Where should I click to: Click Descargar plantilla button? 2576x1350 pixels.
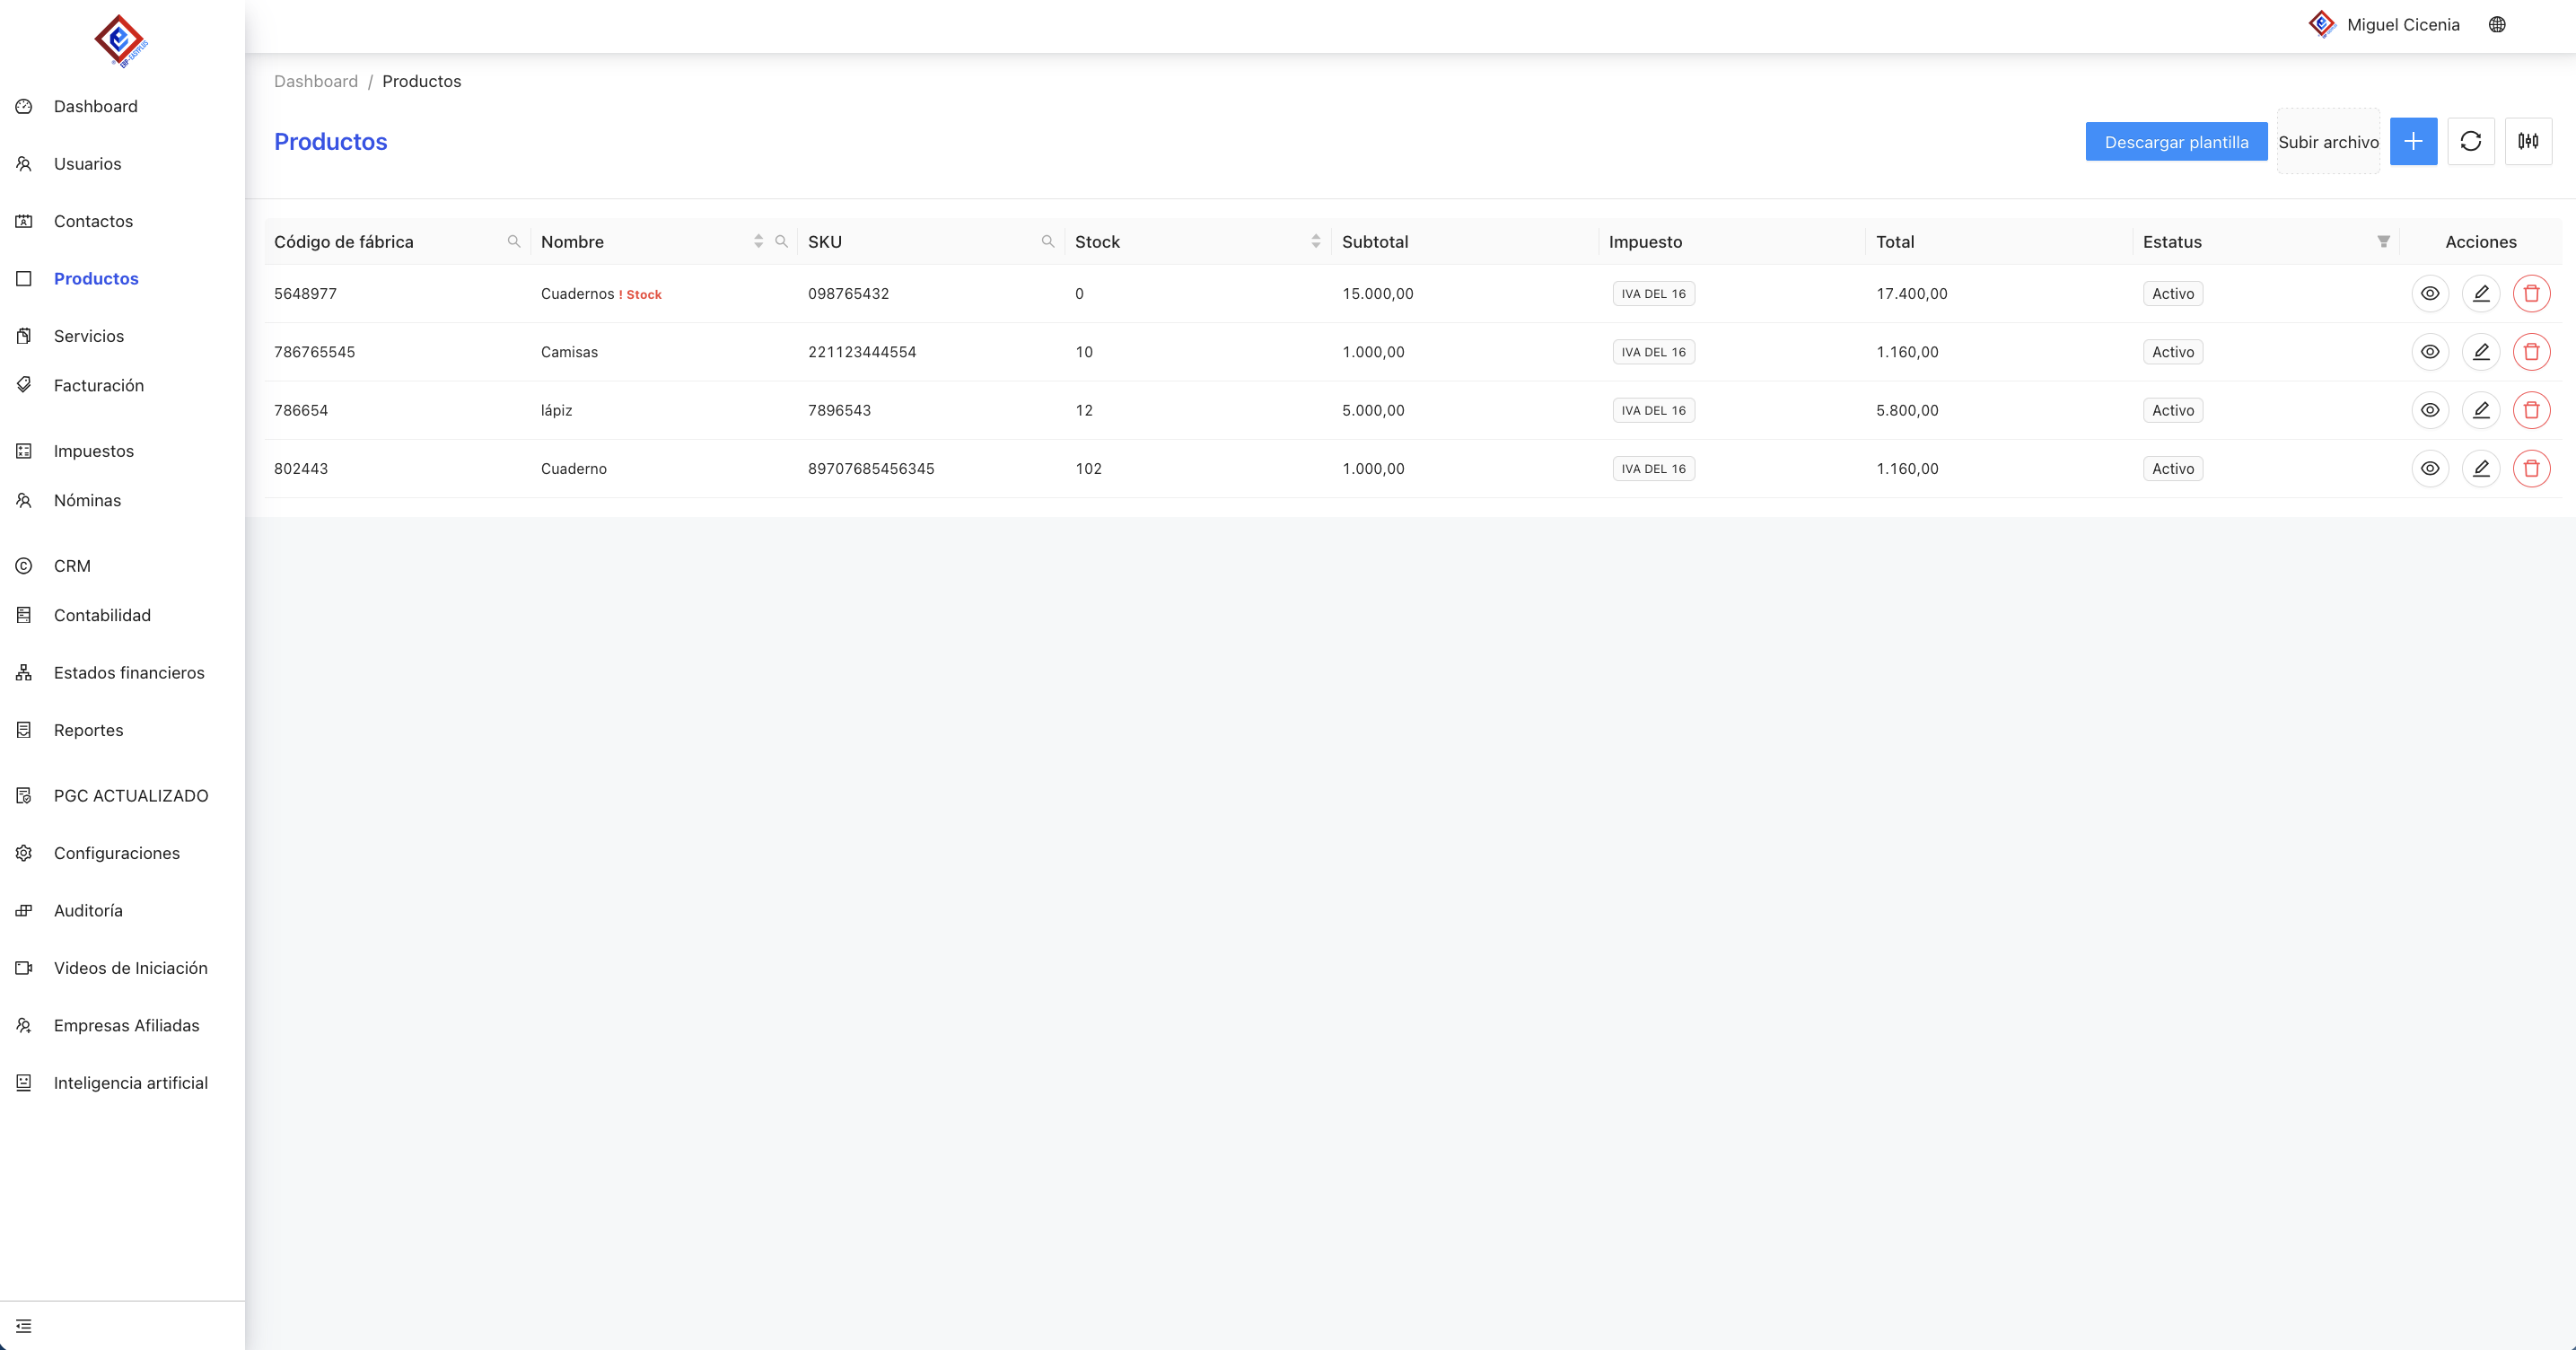2175,142
